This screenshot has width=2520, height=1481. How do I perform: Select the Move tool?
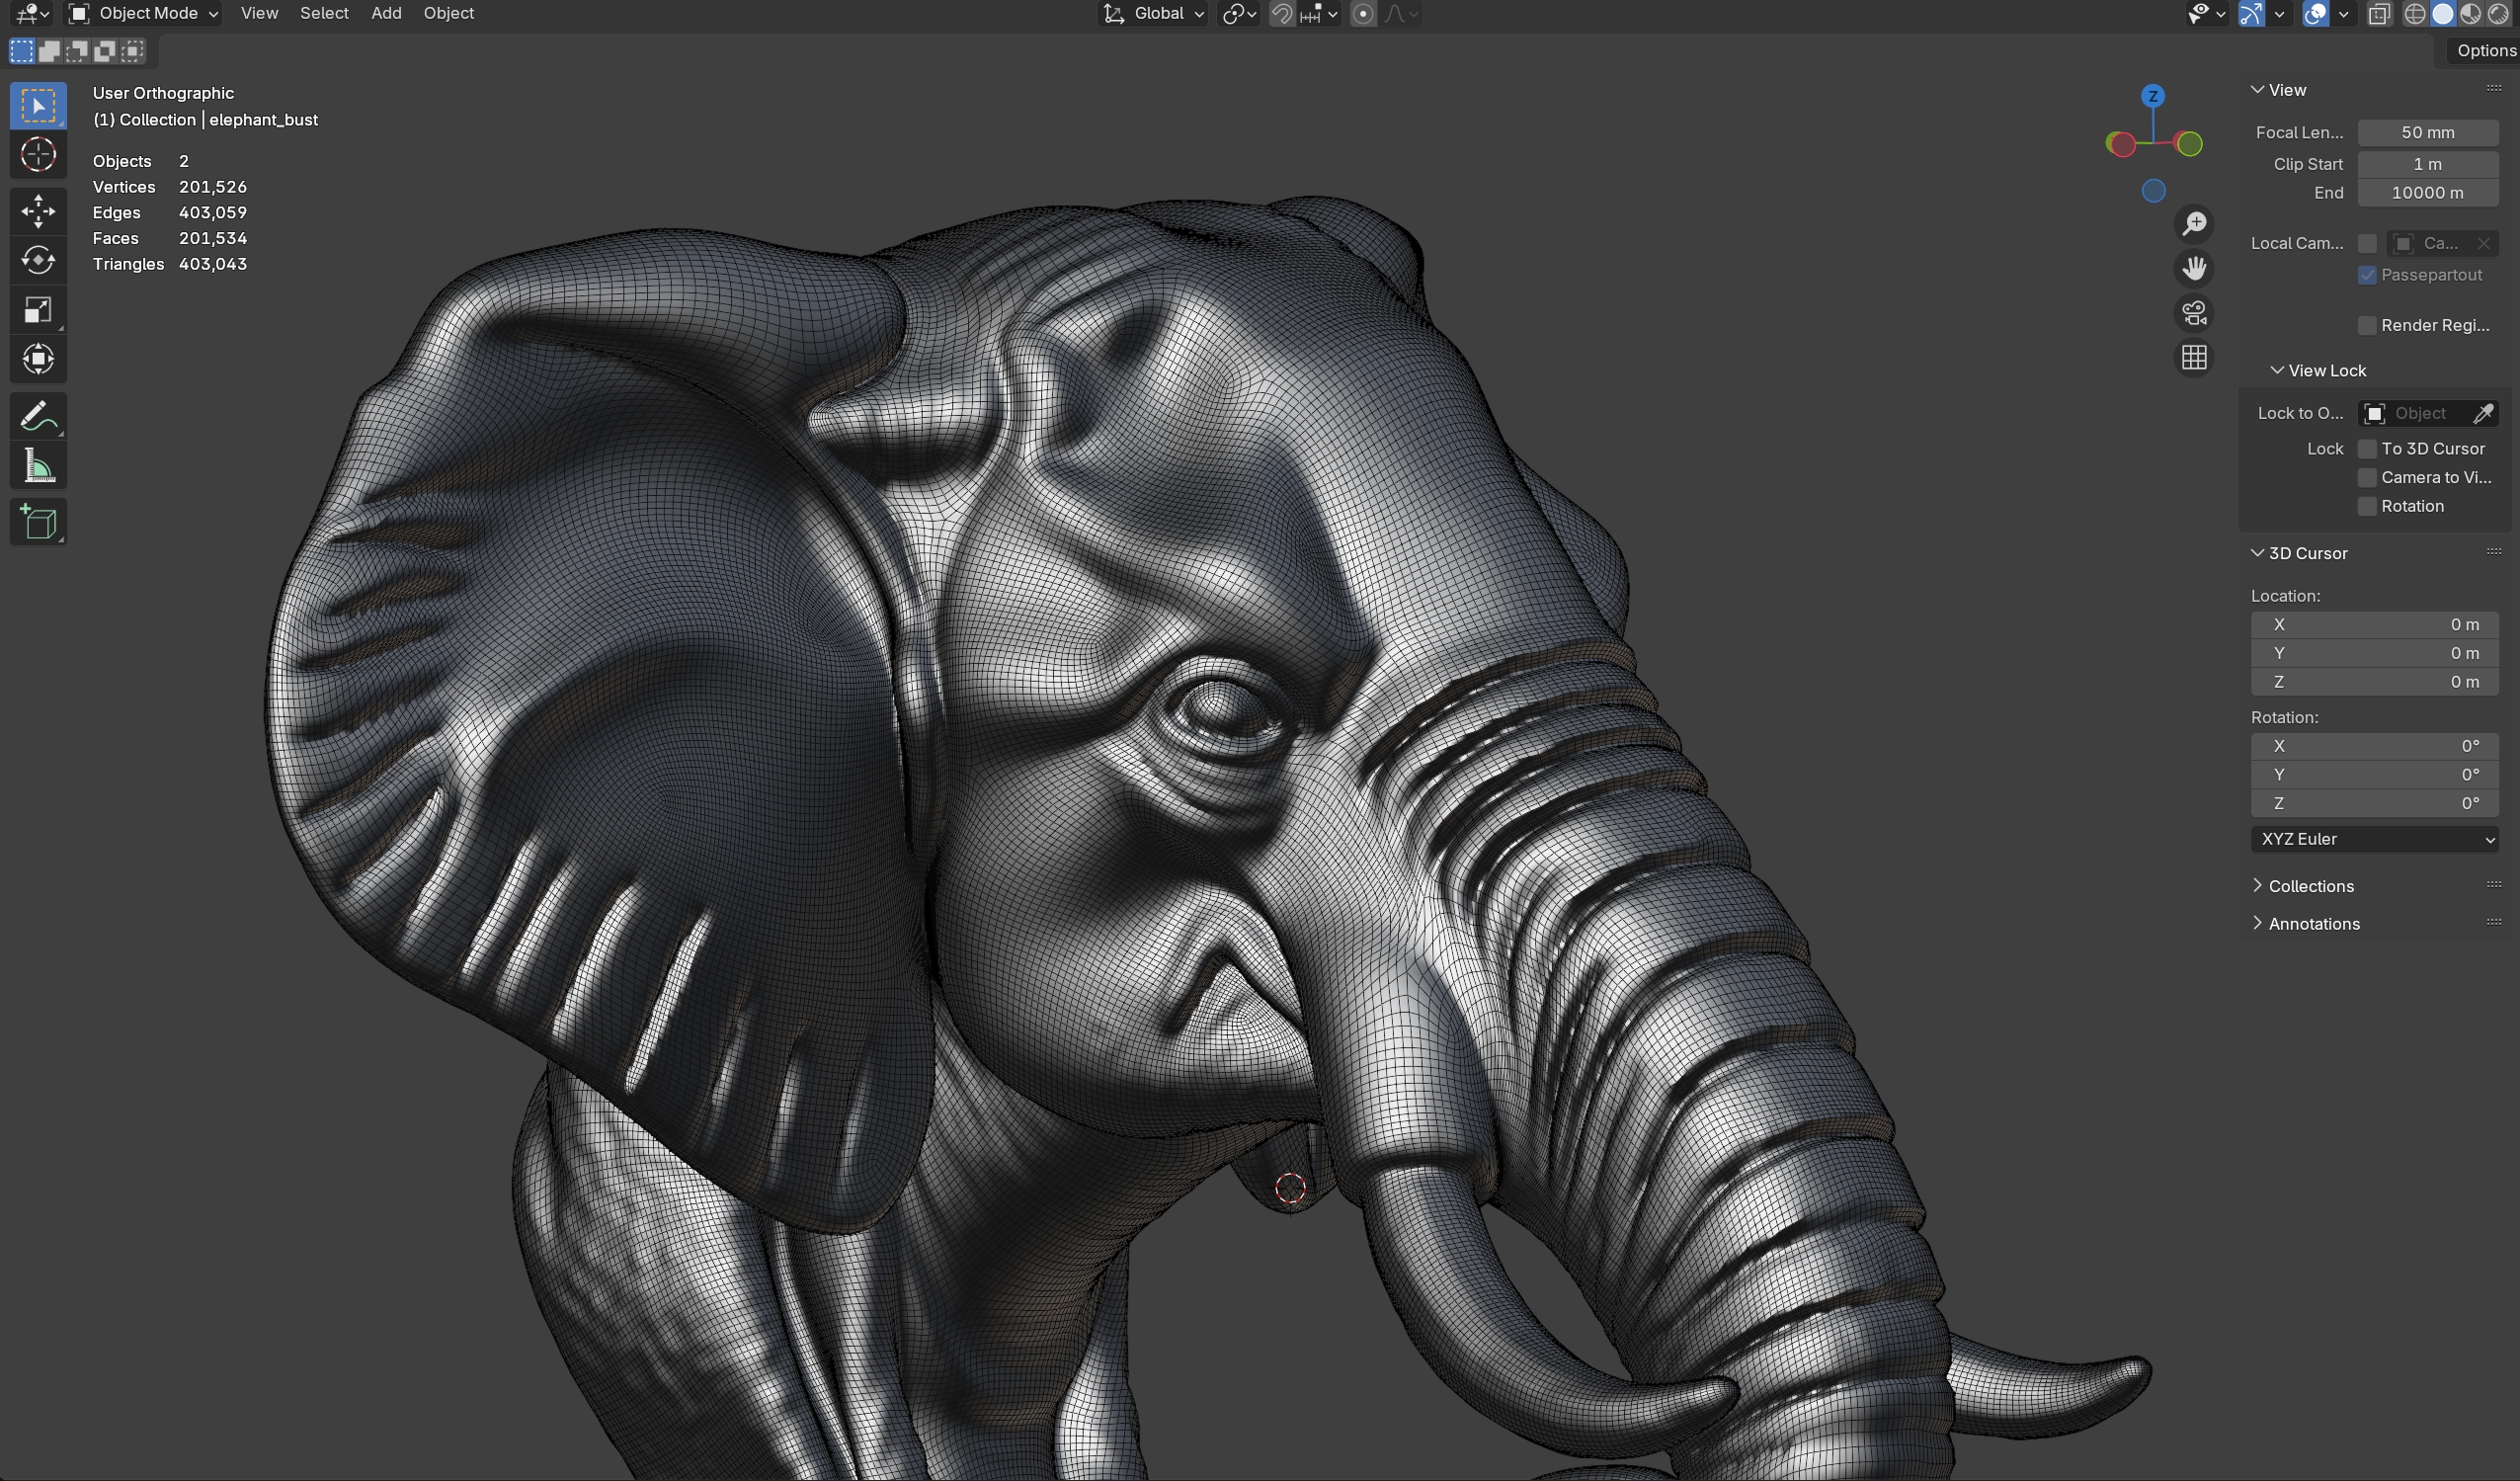(38, 210)
